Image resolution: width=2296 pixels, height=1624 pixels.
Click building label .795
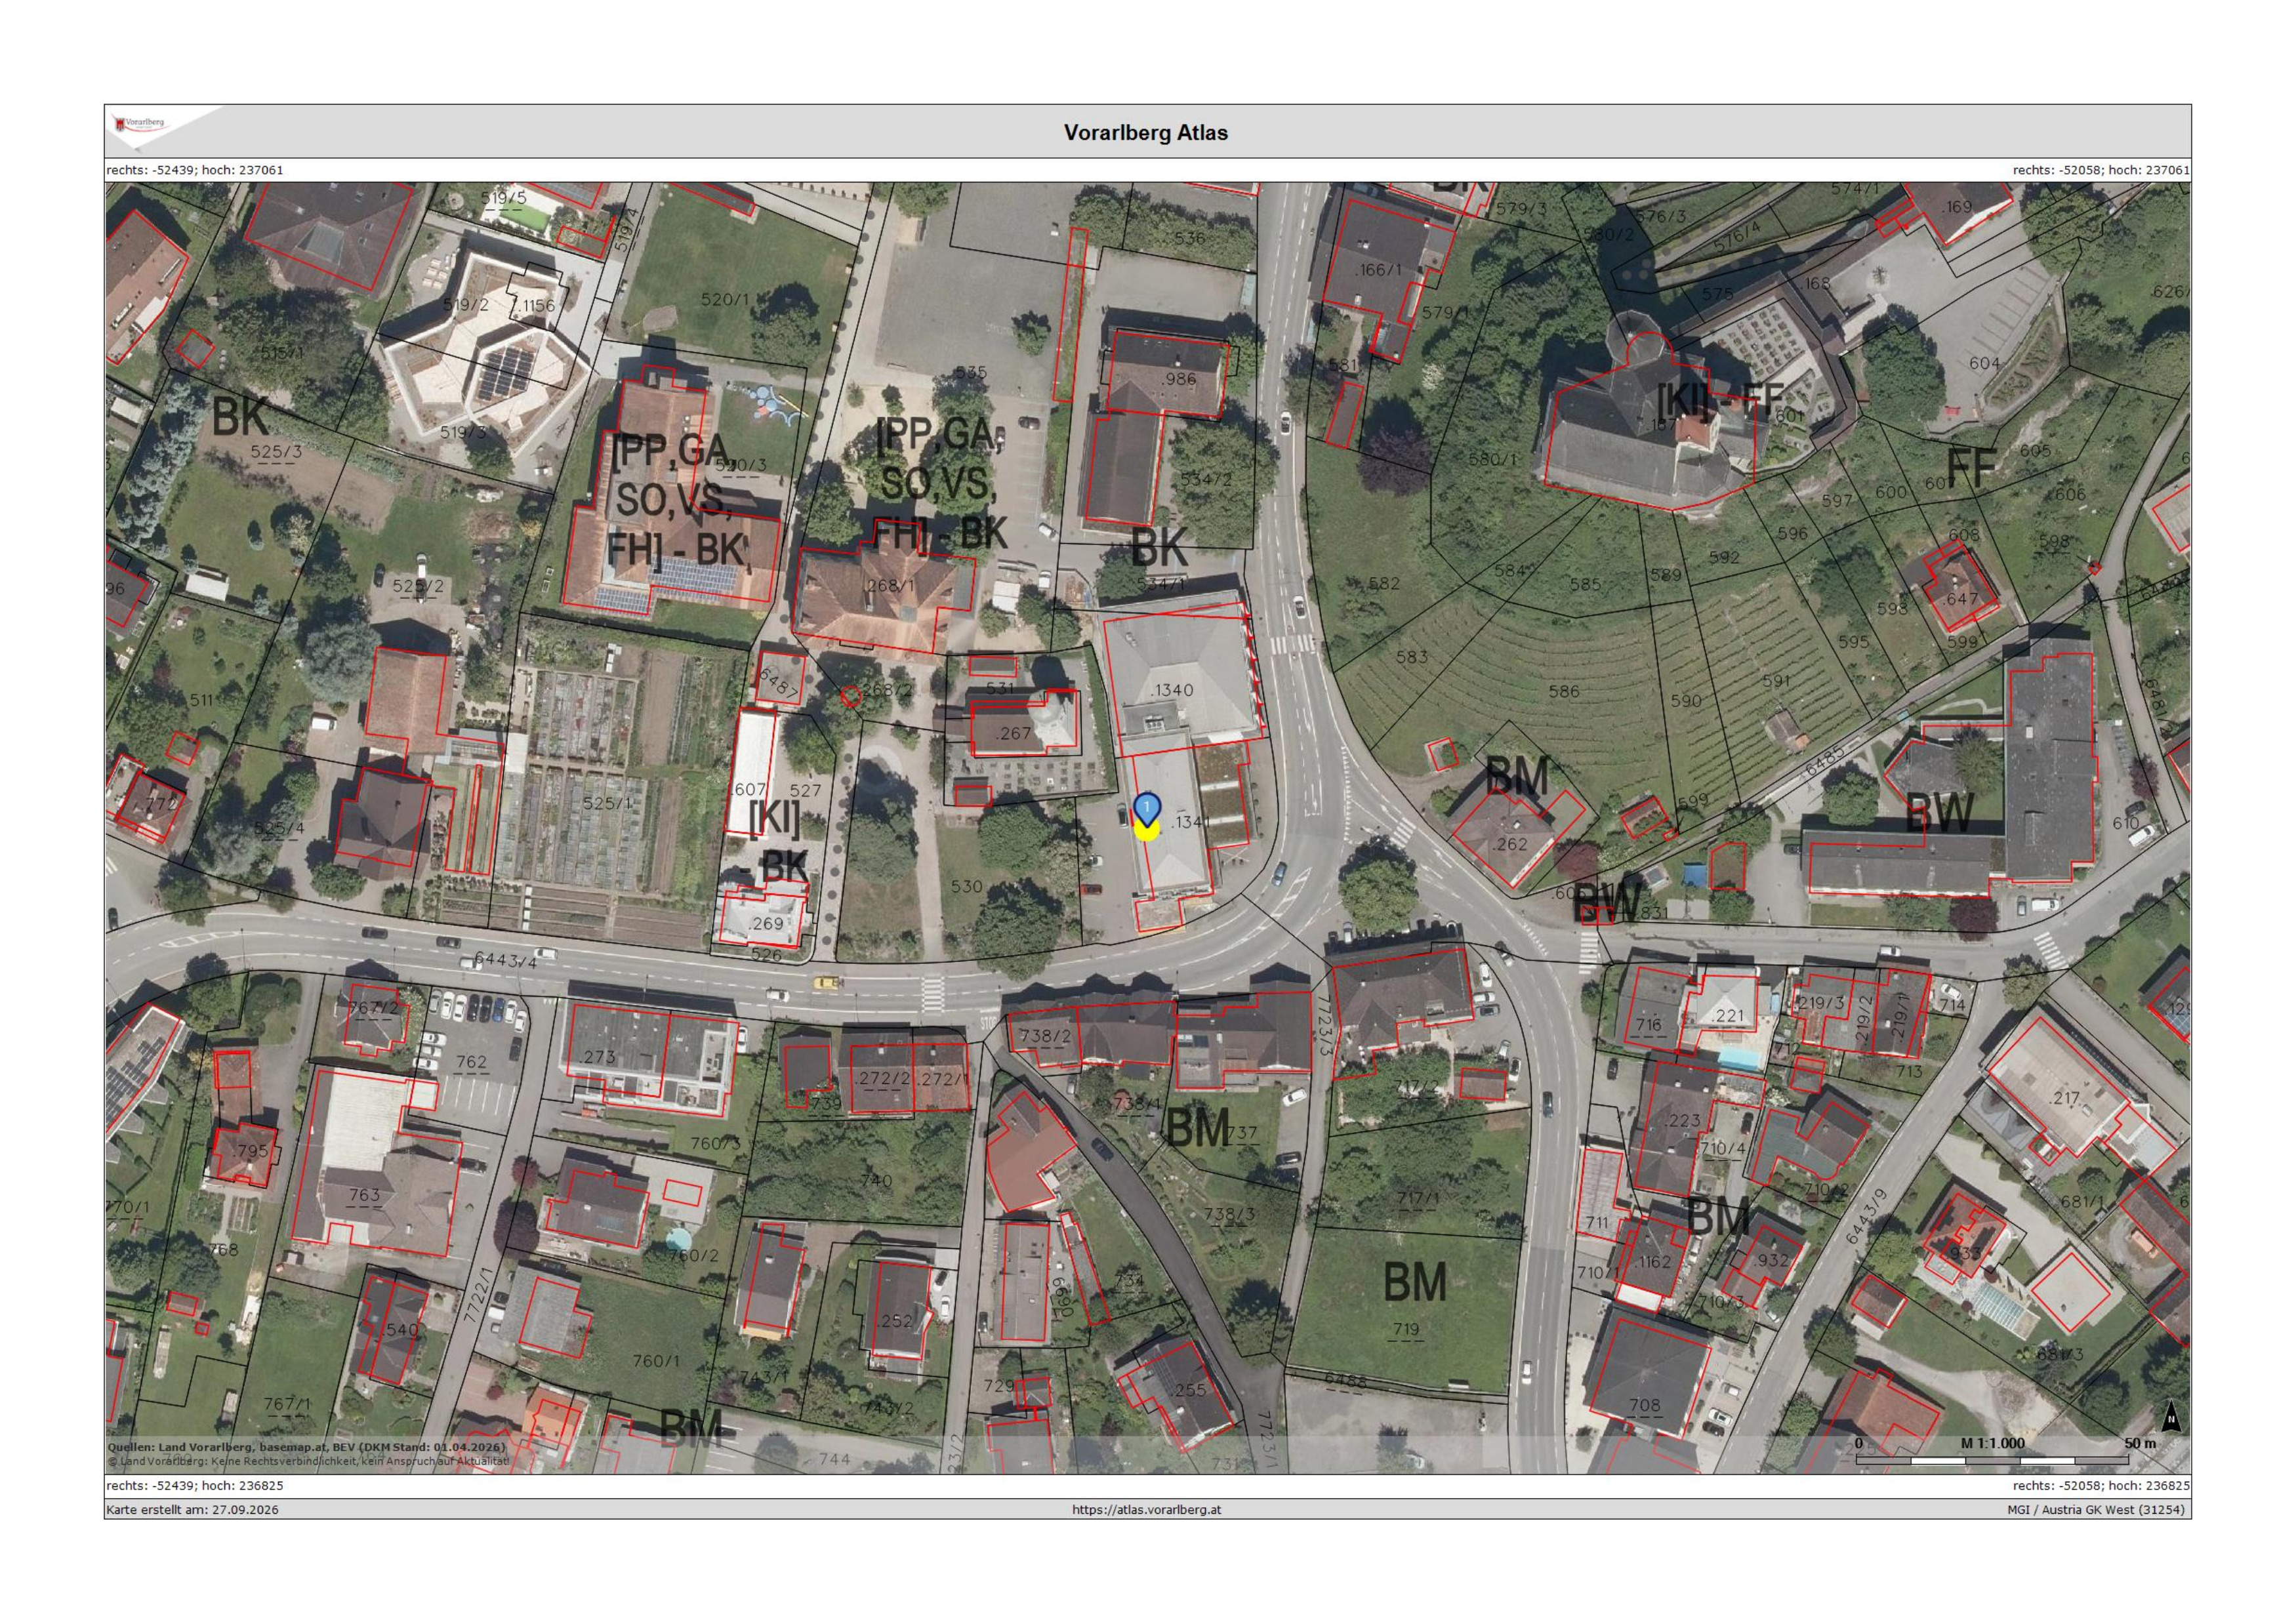click(250, 1151)
